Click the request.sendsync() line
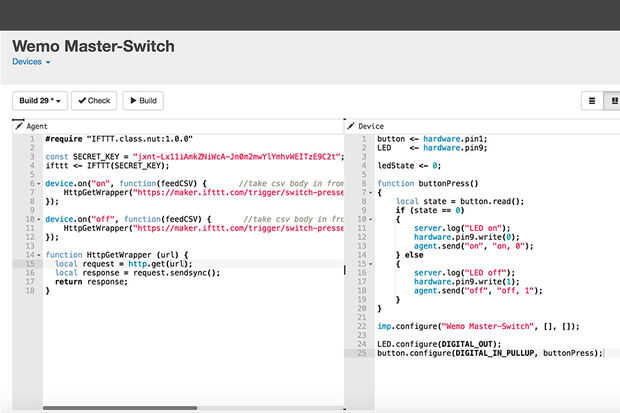Viewport: 620px width, 413px height. tap(138, 273)
